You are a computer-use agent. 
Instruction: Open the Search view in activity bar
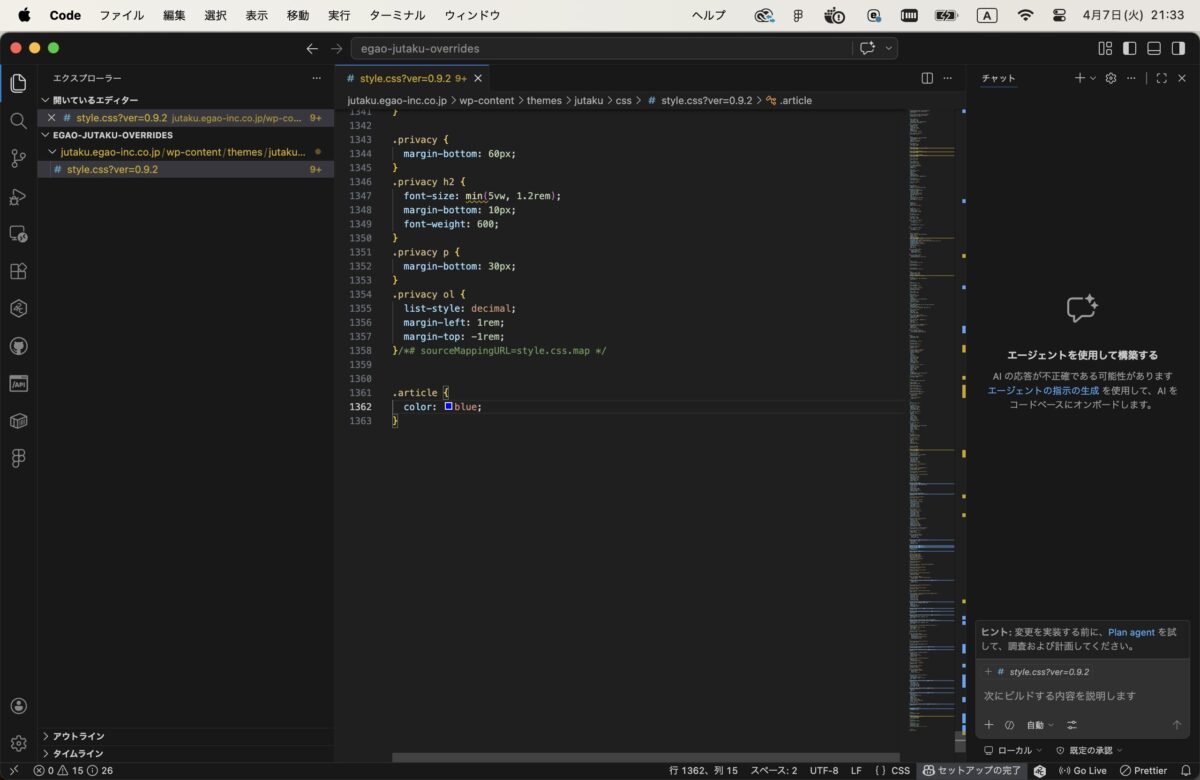pyautogui.click(x=18, y=121)
